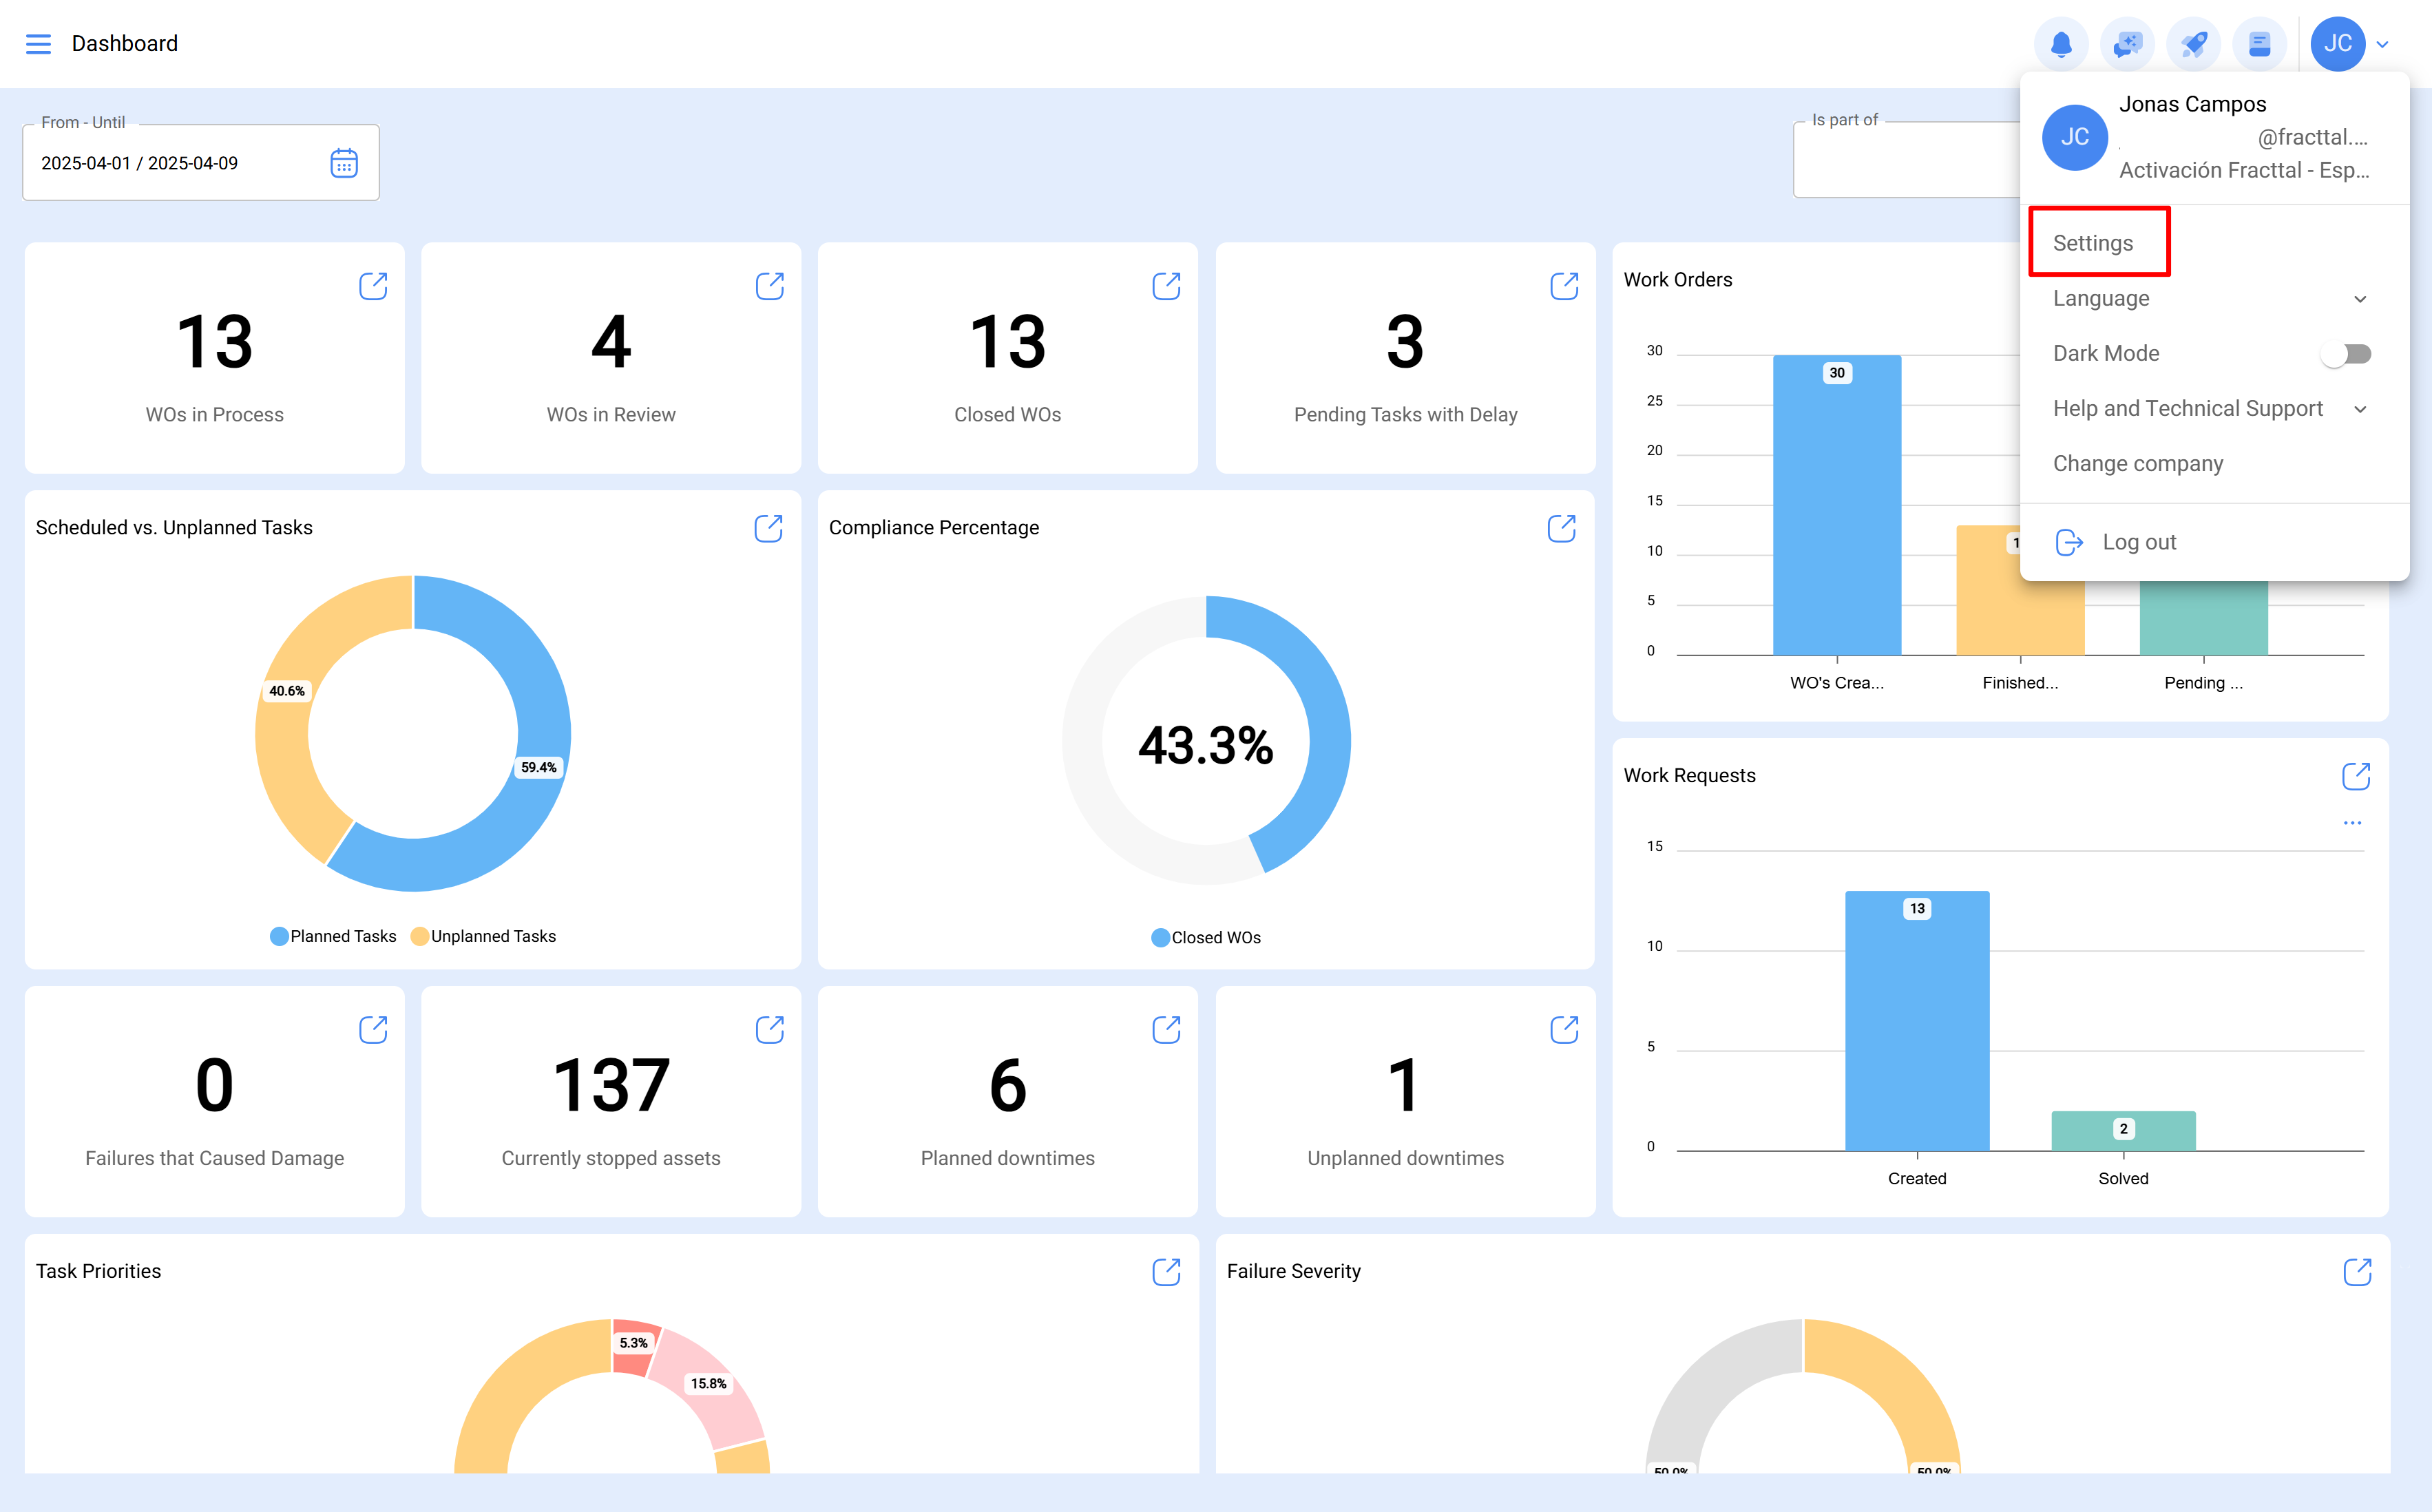
Task: Click the JC avatar circle
Action: [2338, 43]
